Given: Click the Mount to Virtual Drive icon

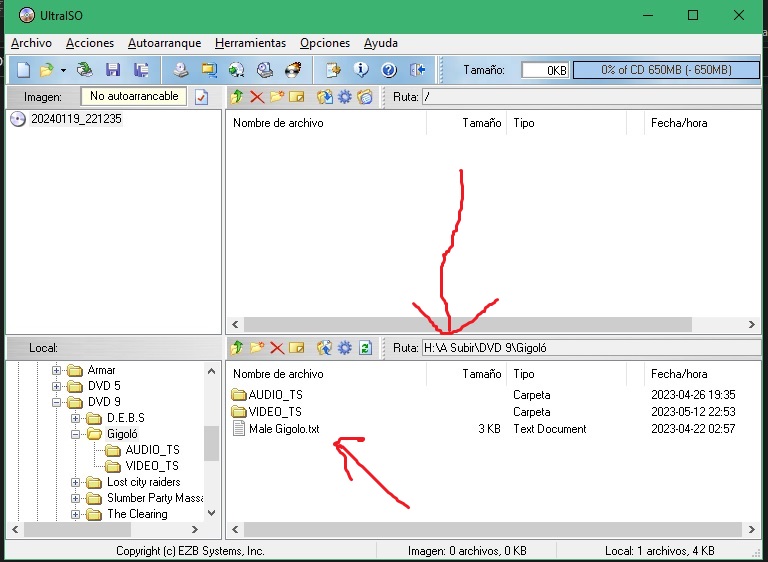Looking at the screenshot, I should [x=265, y=70].
